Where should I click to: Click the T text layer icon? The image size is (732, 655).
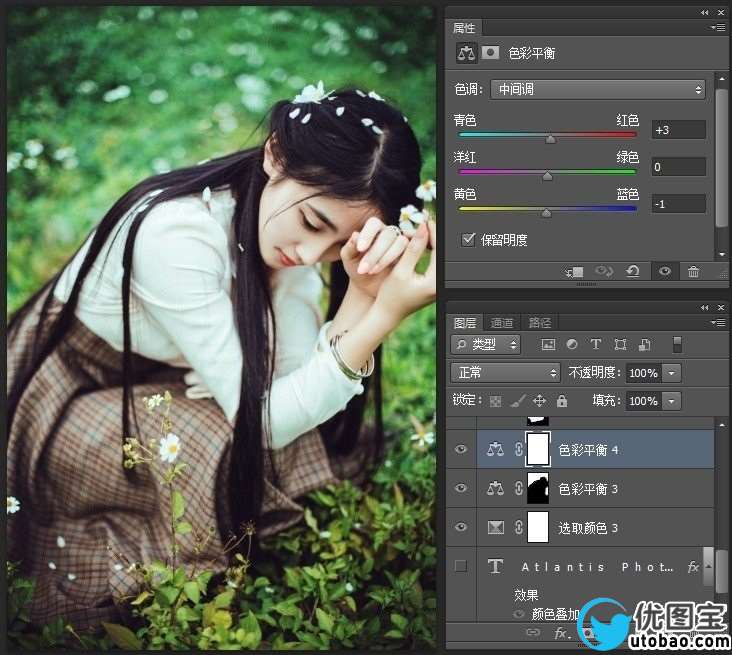pyautogui.click(x=495, y=566)
